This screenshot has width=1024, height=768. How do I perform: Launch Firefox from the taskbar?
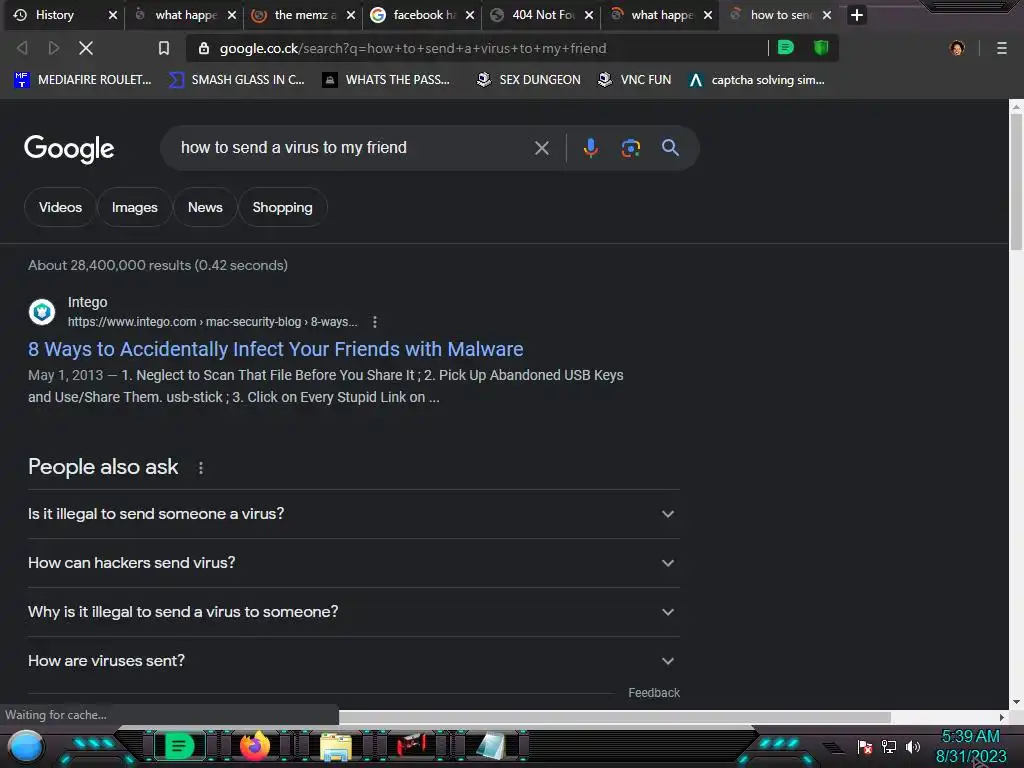pos(255,746)
